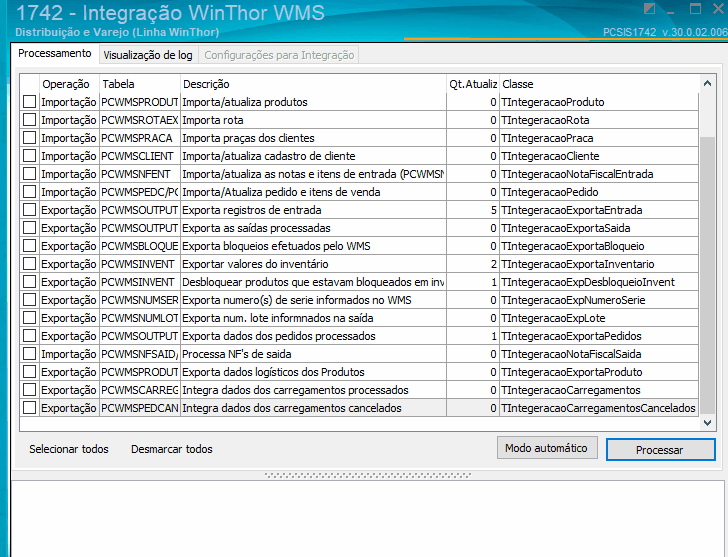The height and width of the screenshot is (557, 728).
Task: Click Selecionar todos link
Action: pos(69,449)
